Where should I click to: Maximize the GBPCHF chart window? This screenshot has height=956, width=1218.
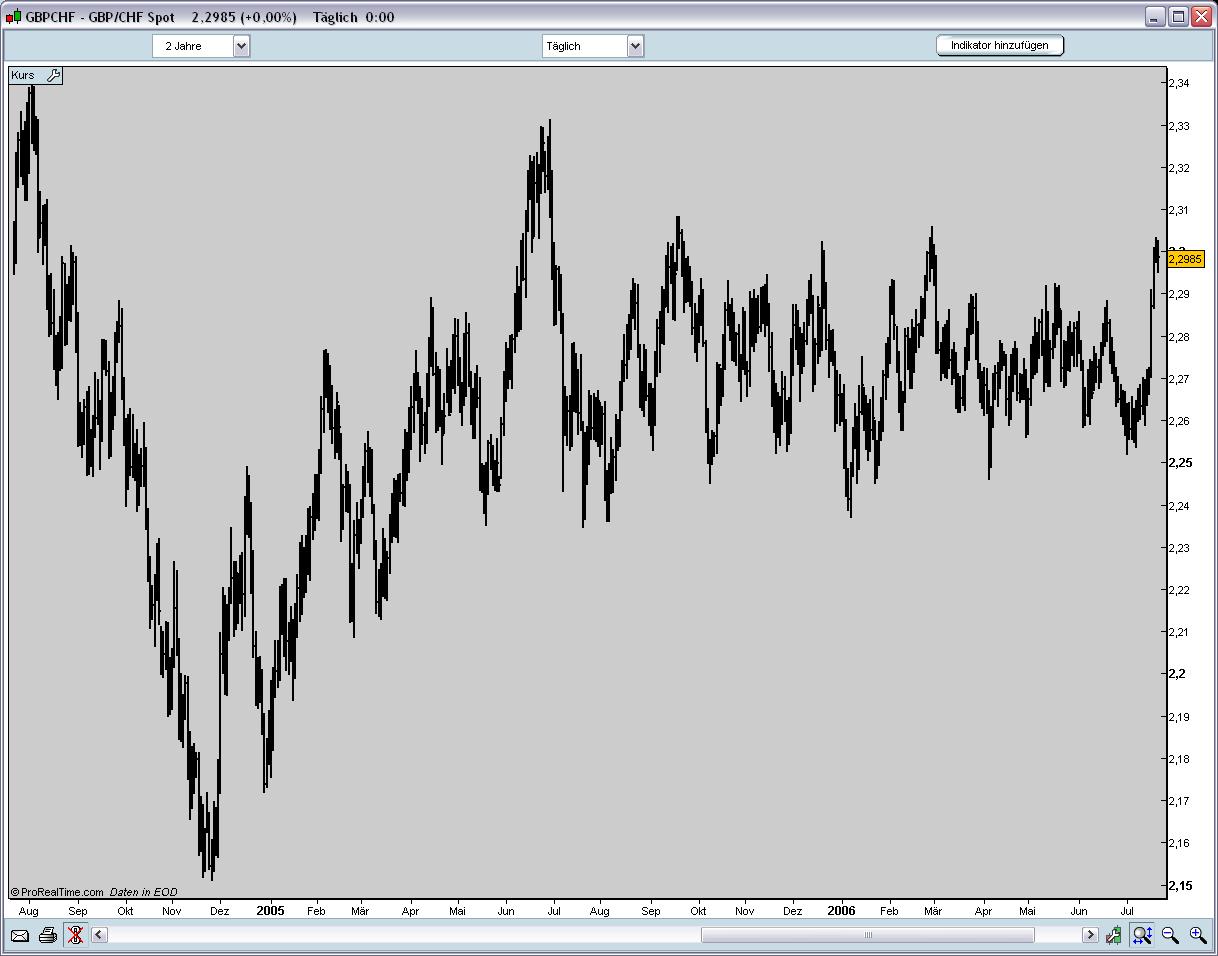(x=1178, y=16)
